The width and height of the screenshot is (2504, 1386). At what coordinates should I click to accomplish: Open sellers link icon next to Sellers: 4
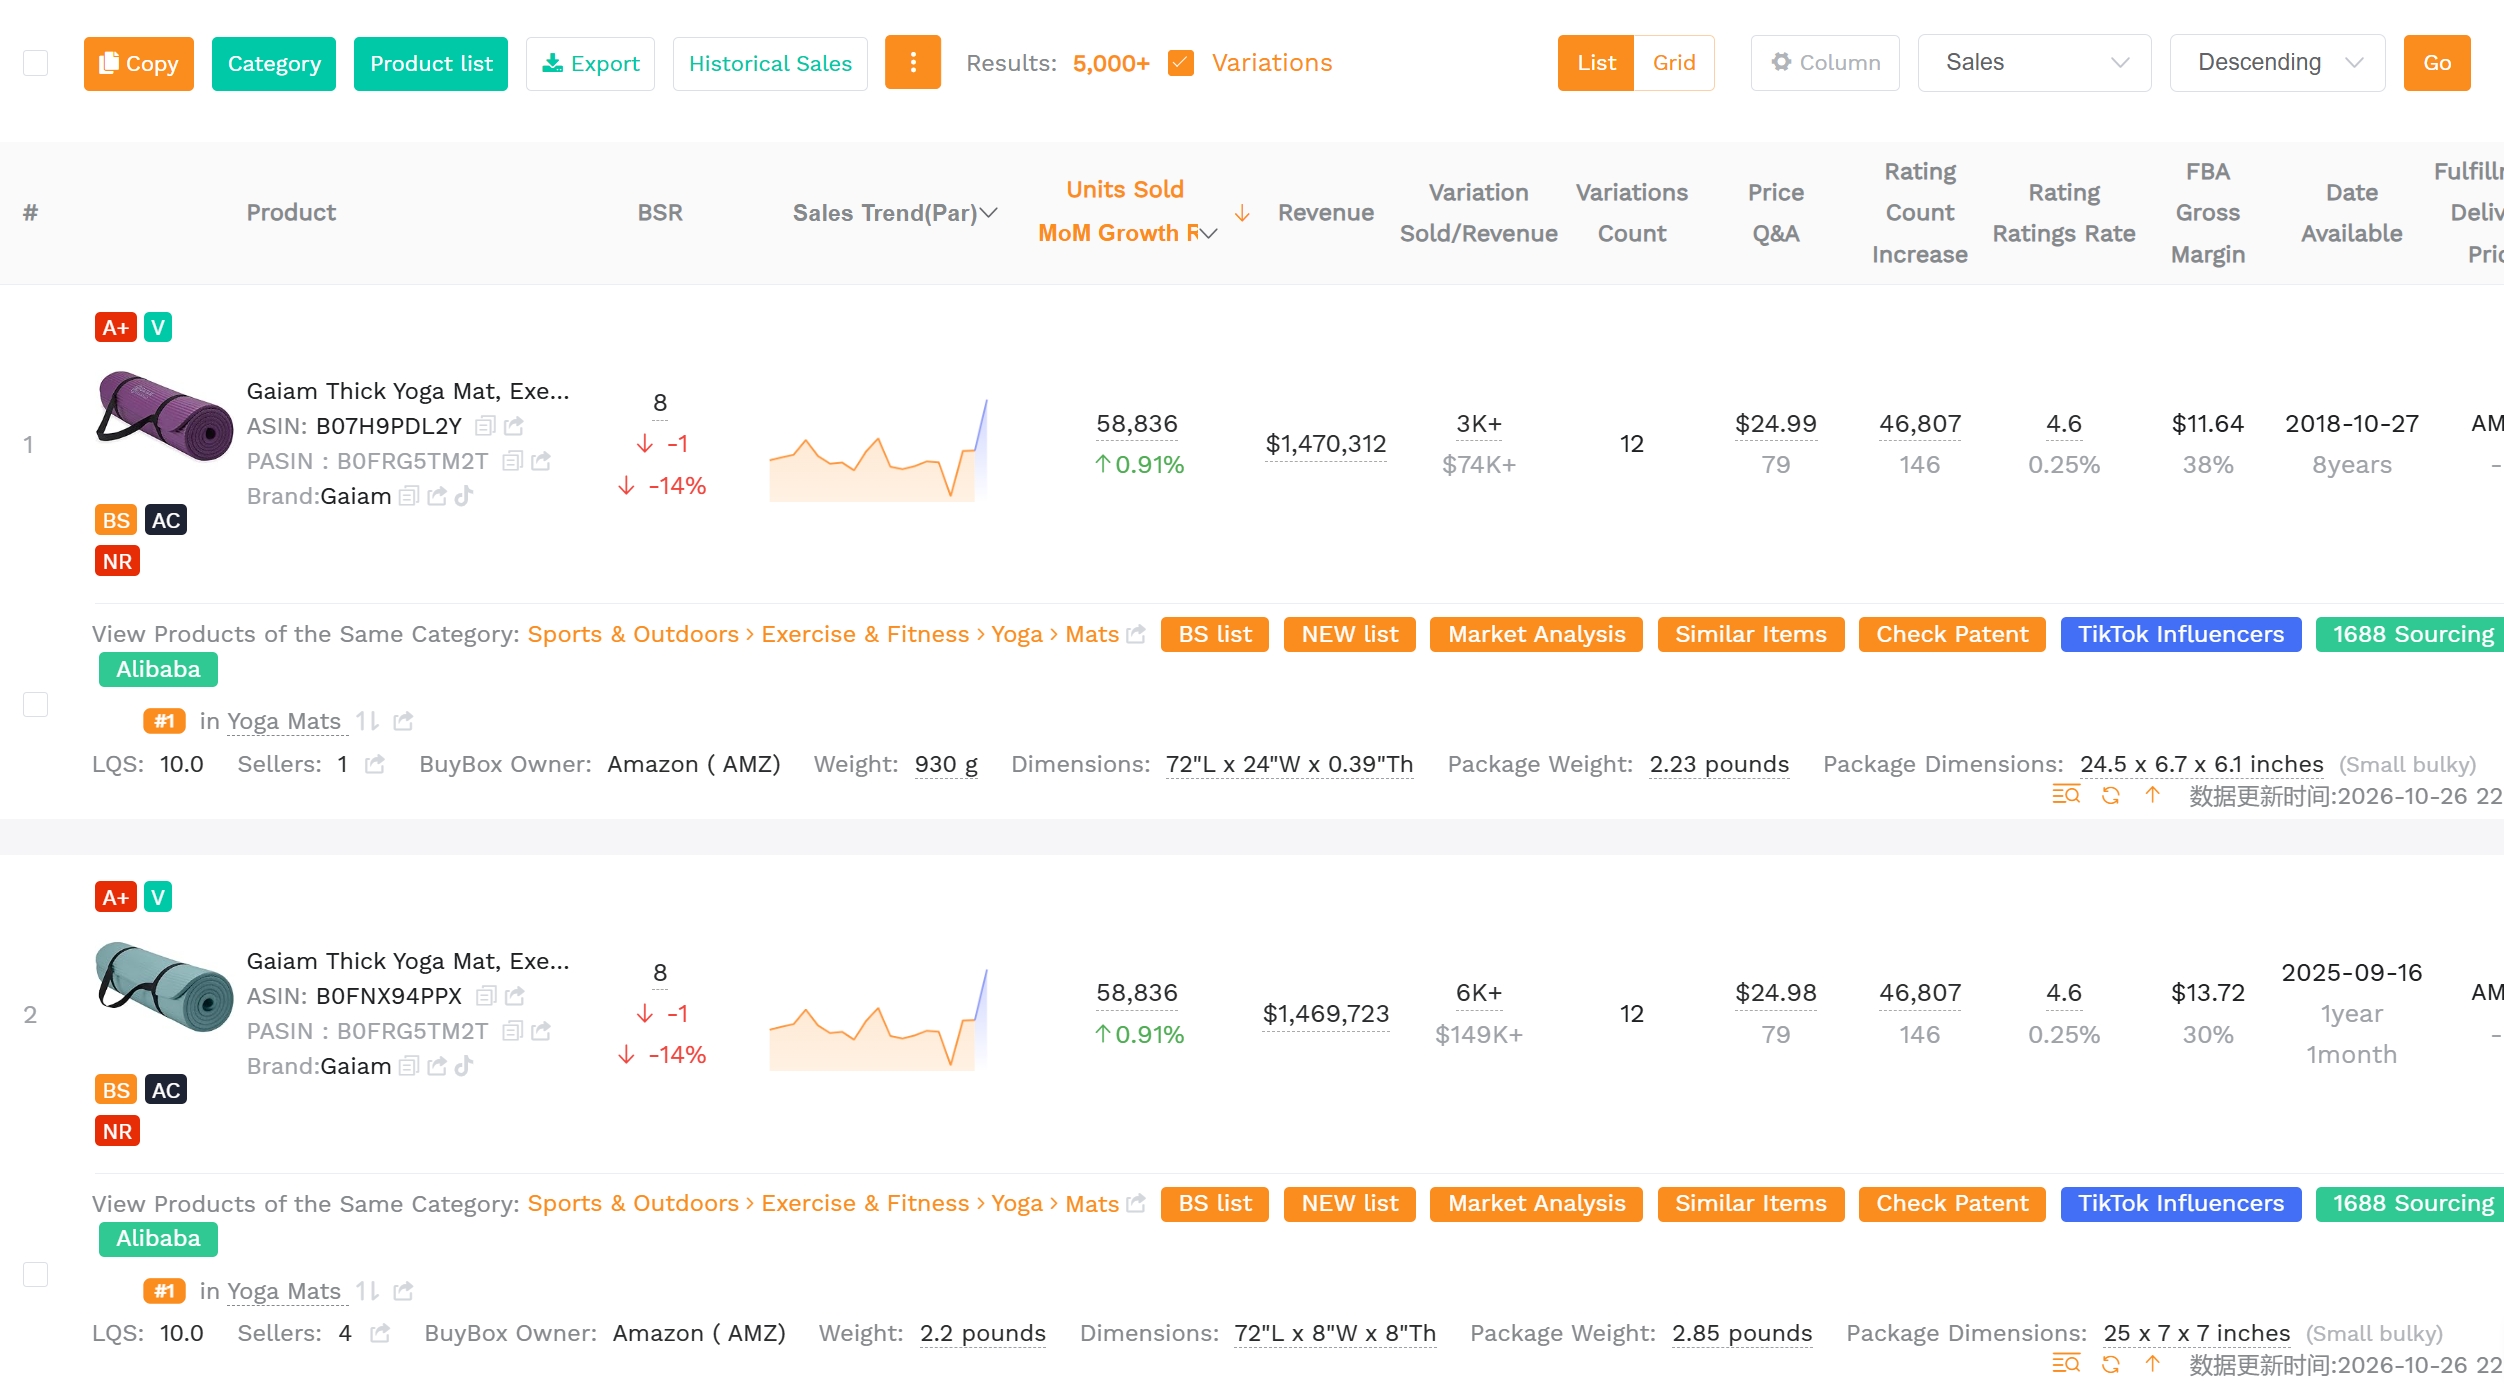coord(380,1334)
